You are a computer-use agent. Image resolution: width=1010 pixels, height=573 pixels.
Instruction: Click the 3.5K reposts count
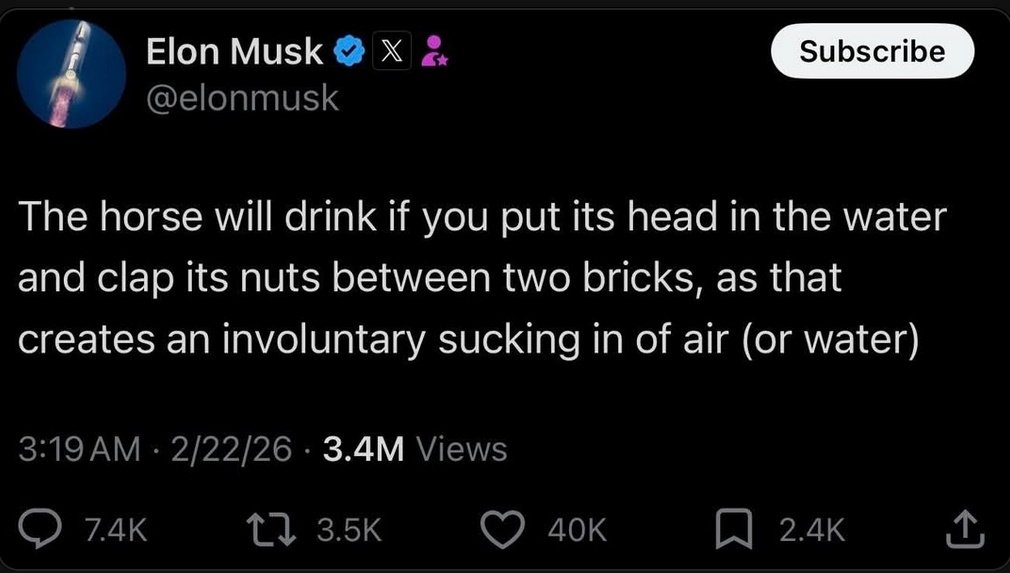click(x=348, y=530)
